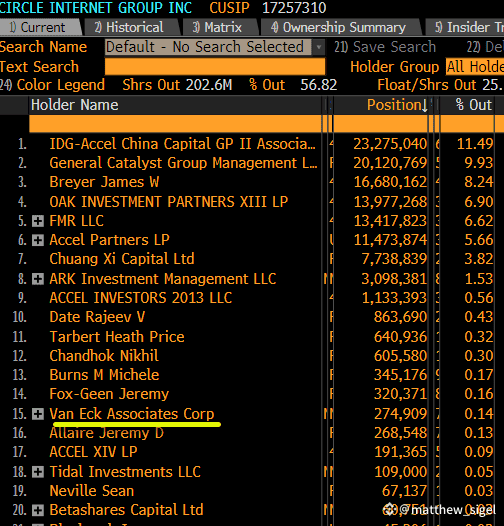Click position value 274,909
The image size is (504, 526).
pyautogui.click(x=400, y=414)
